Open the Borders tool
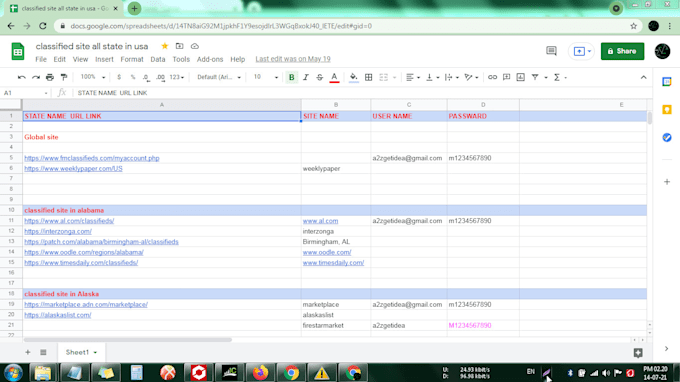Image resolution: width=680 pixels, height=382 pixels. pyautogui.click(x=369, y=77)
